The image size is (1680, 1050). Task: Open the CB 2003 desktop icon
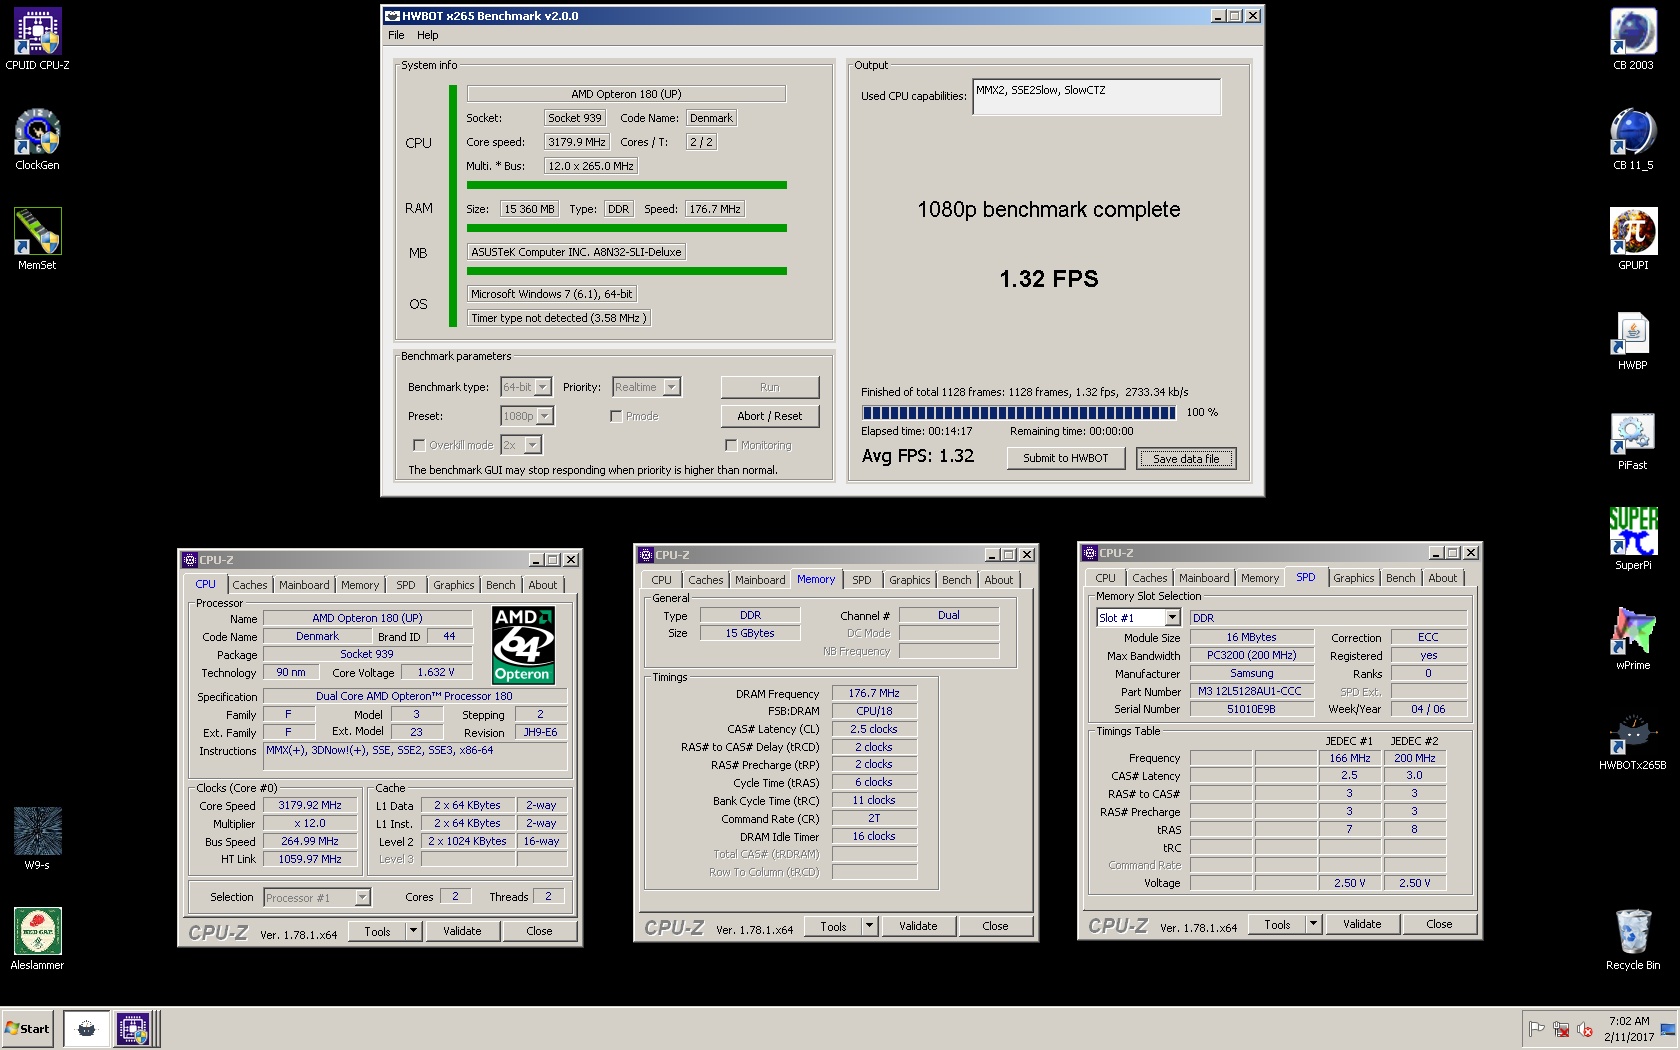pos(1633,38)
